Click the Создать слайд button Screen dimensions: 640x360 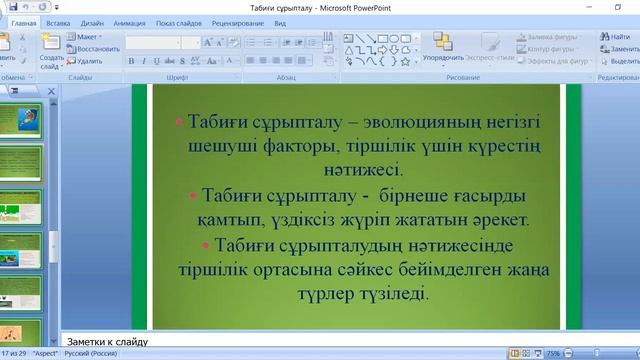pos(52,51)
